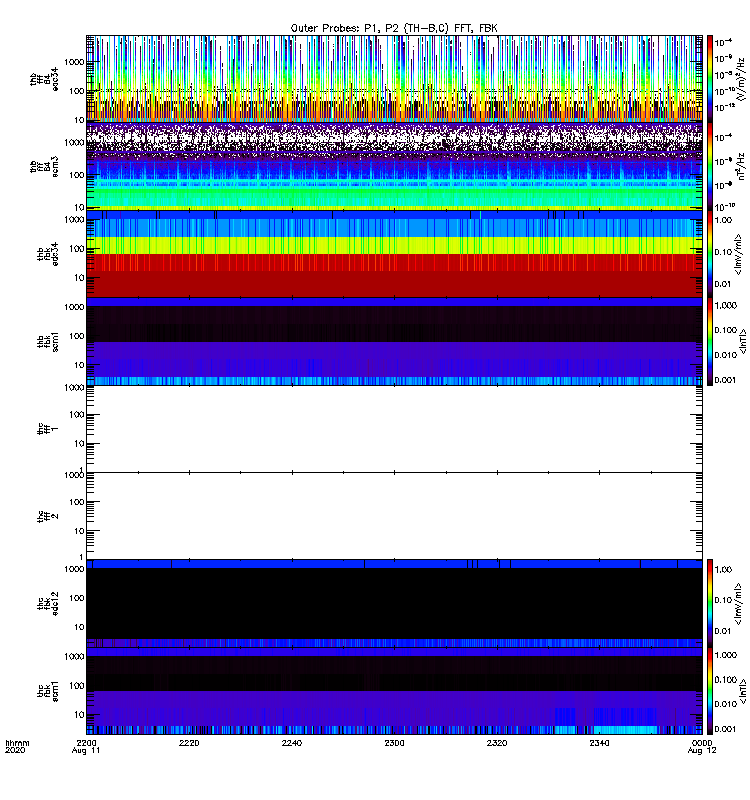Click the 'Aug 11' date label
Image resolution: width=750 pixels, height=800 pixels.
pyautogui.click(x=86, y=751)
